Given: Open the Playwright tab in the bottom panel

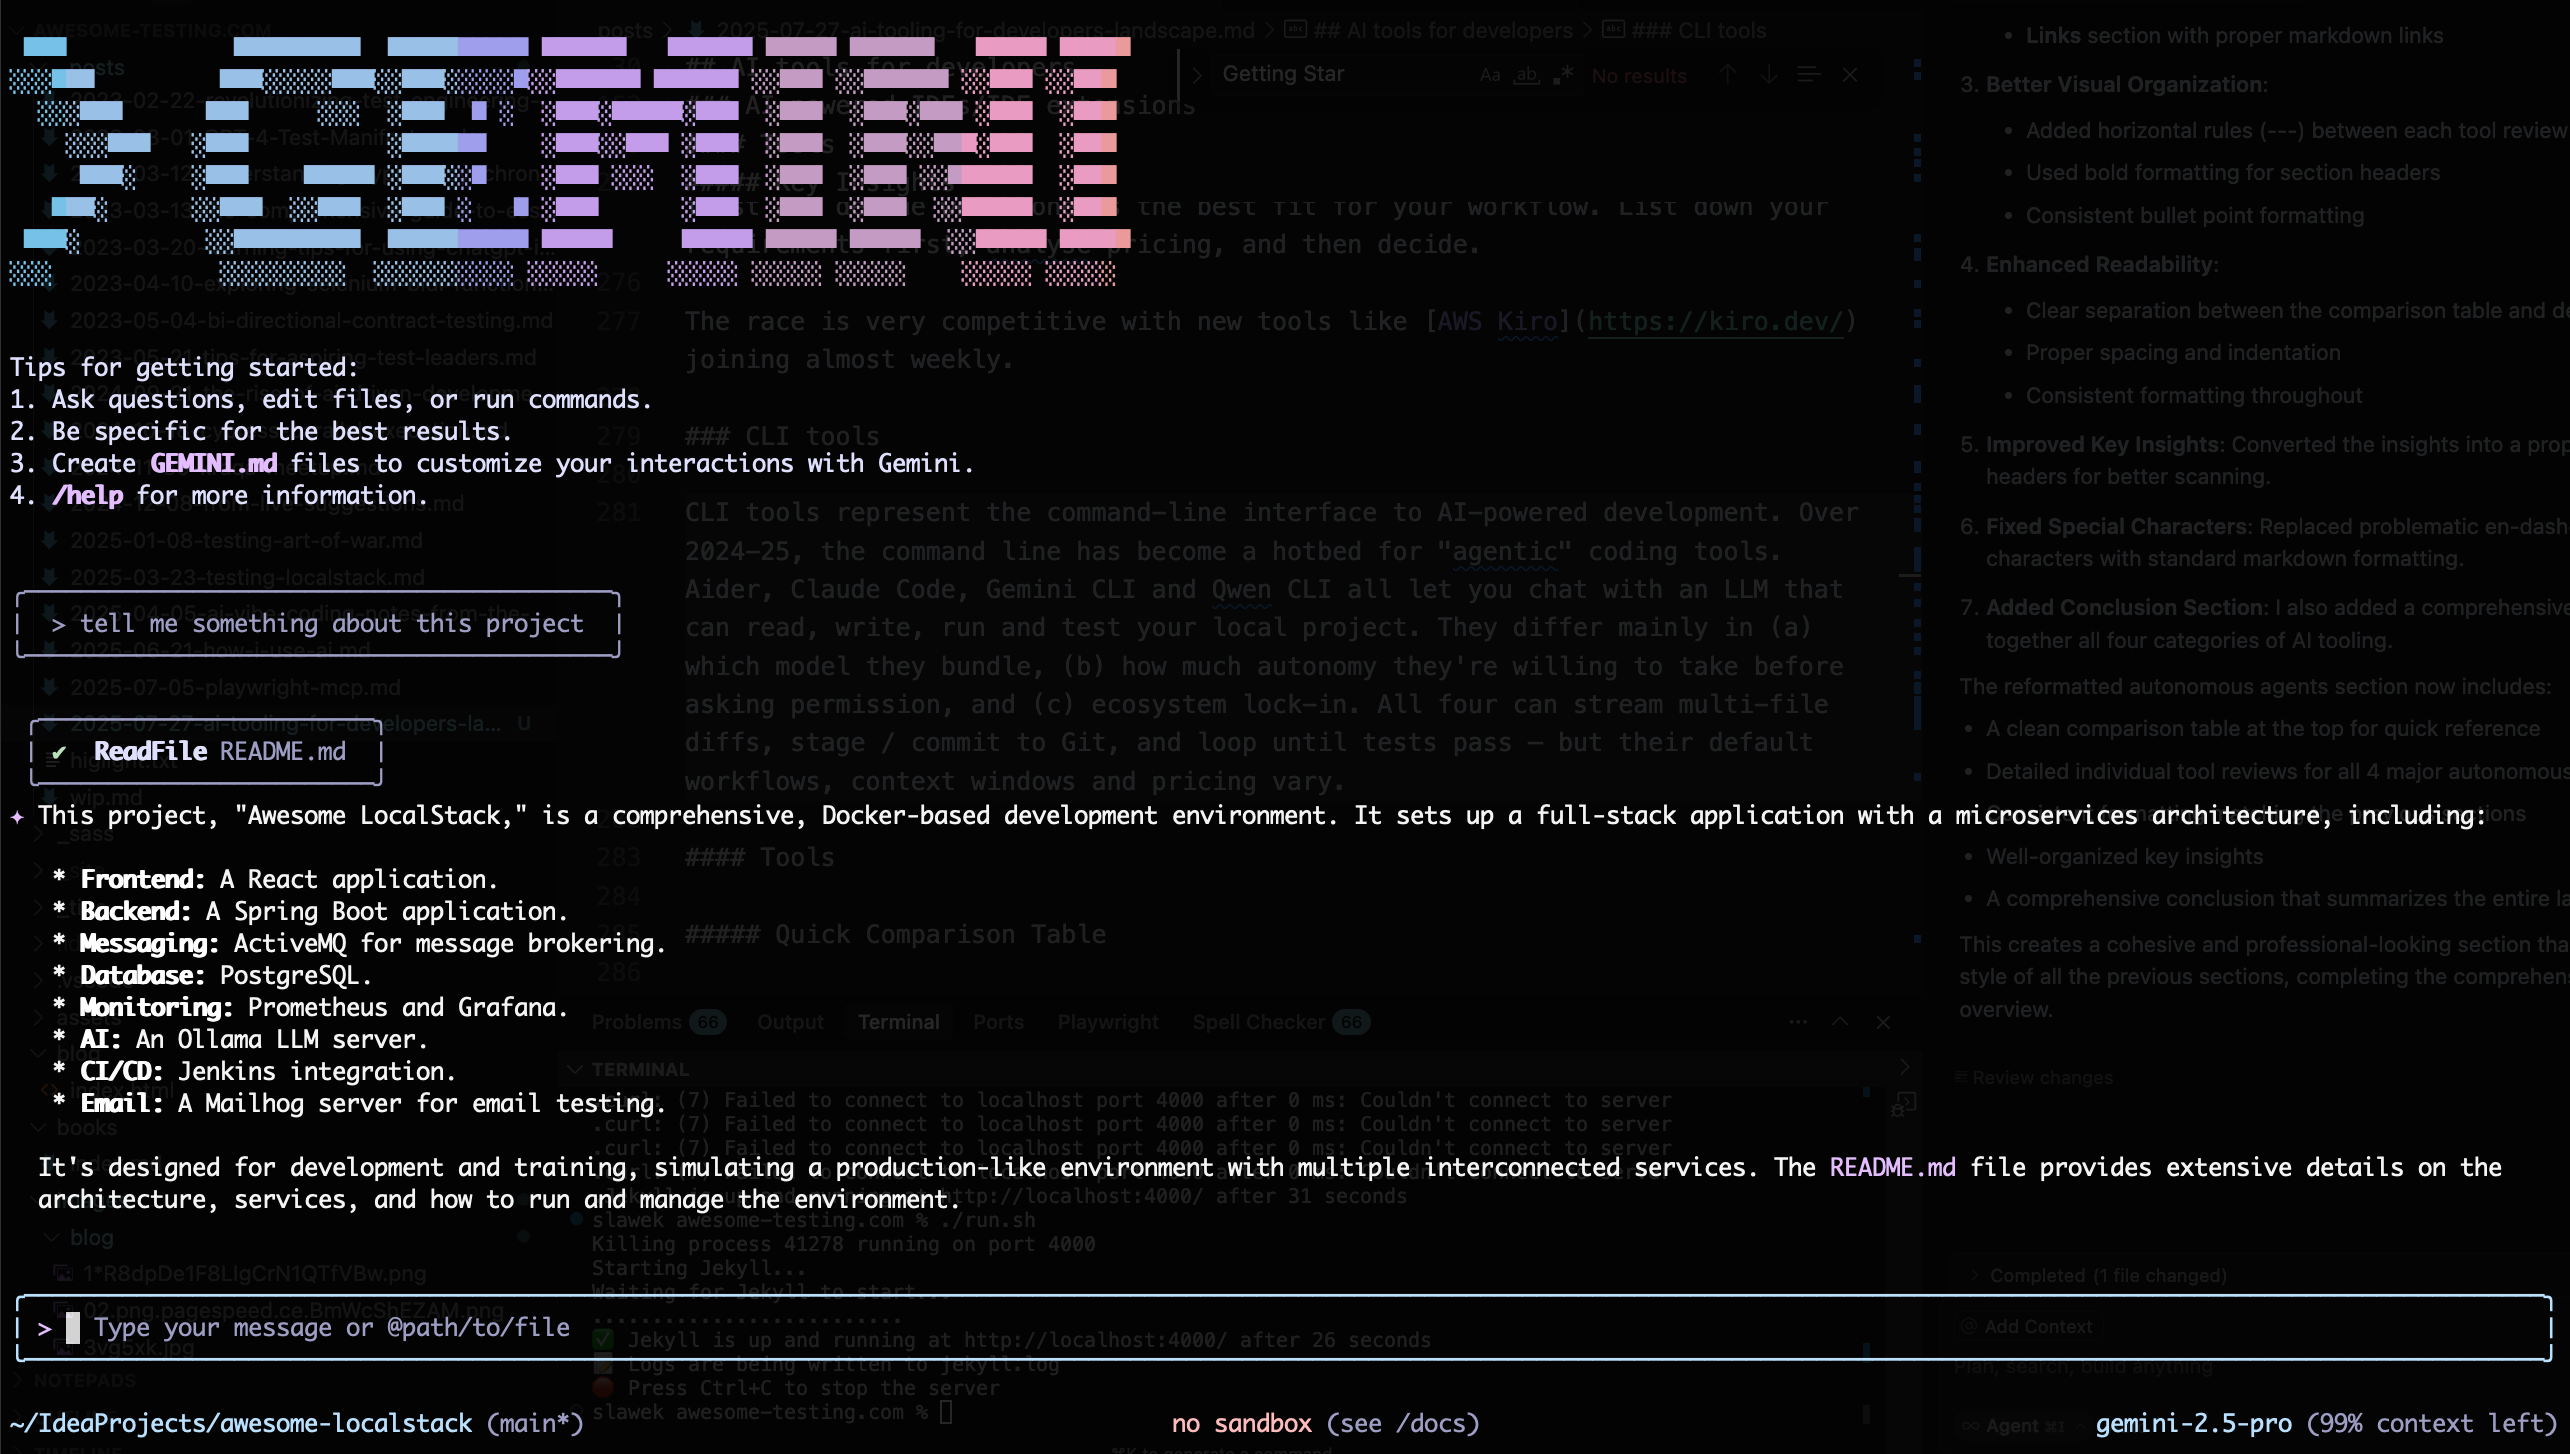Looking at the screenshot, I should click(x=1108, y=1022).
